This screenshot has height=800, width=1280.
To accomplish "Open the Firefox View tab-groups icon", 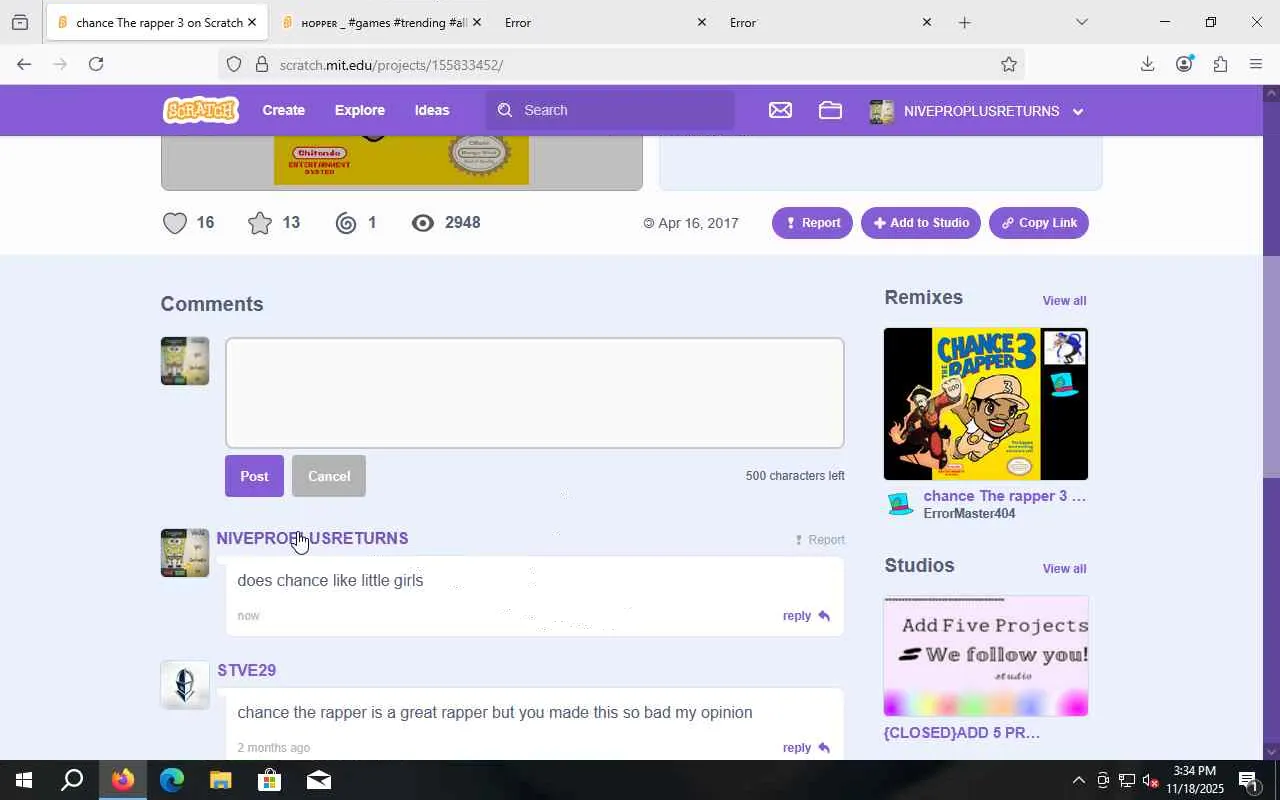I will (x=20, y=22).
